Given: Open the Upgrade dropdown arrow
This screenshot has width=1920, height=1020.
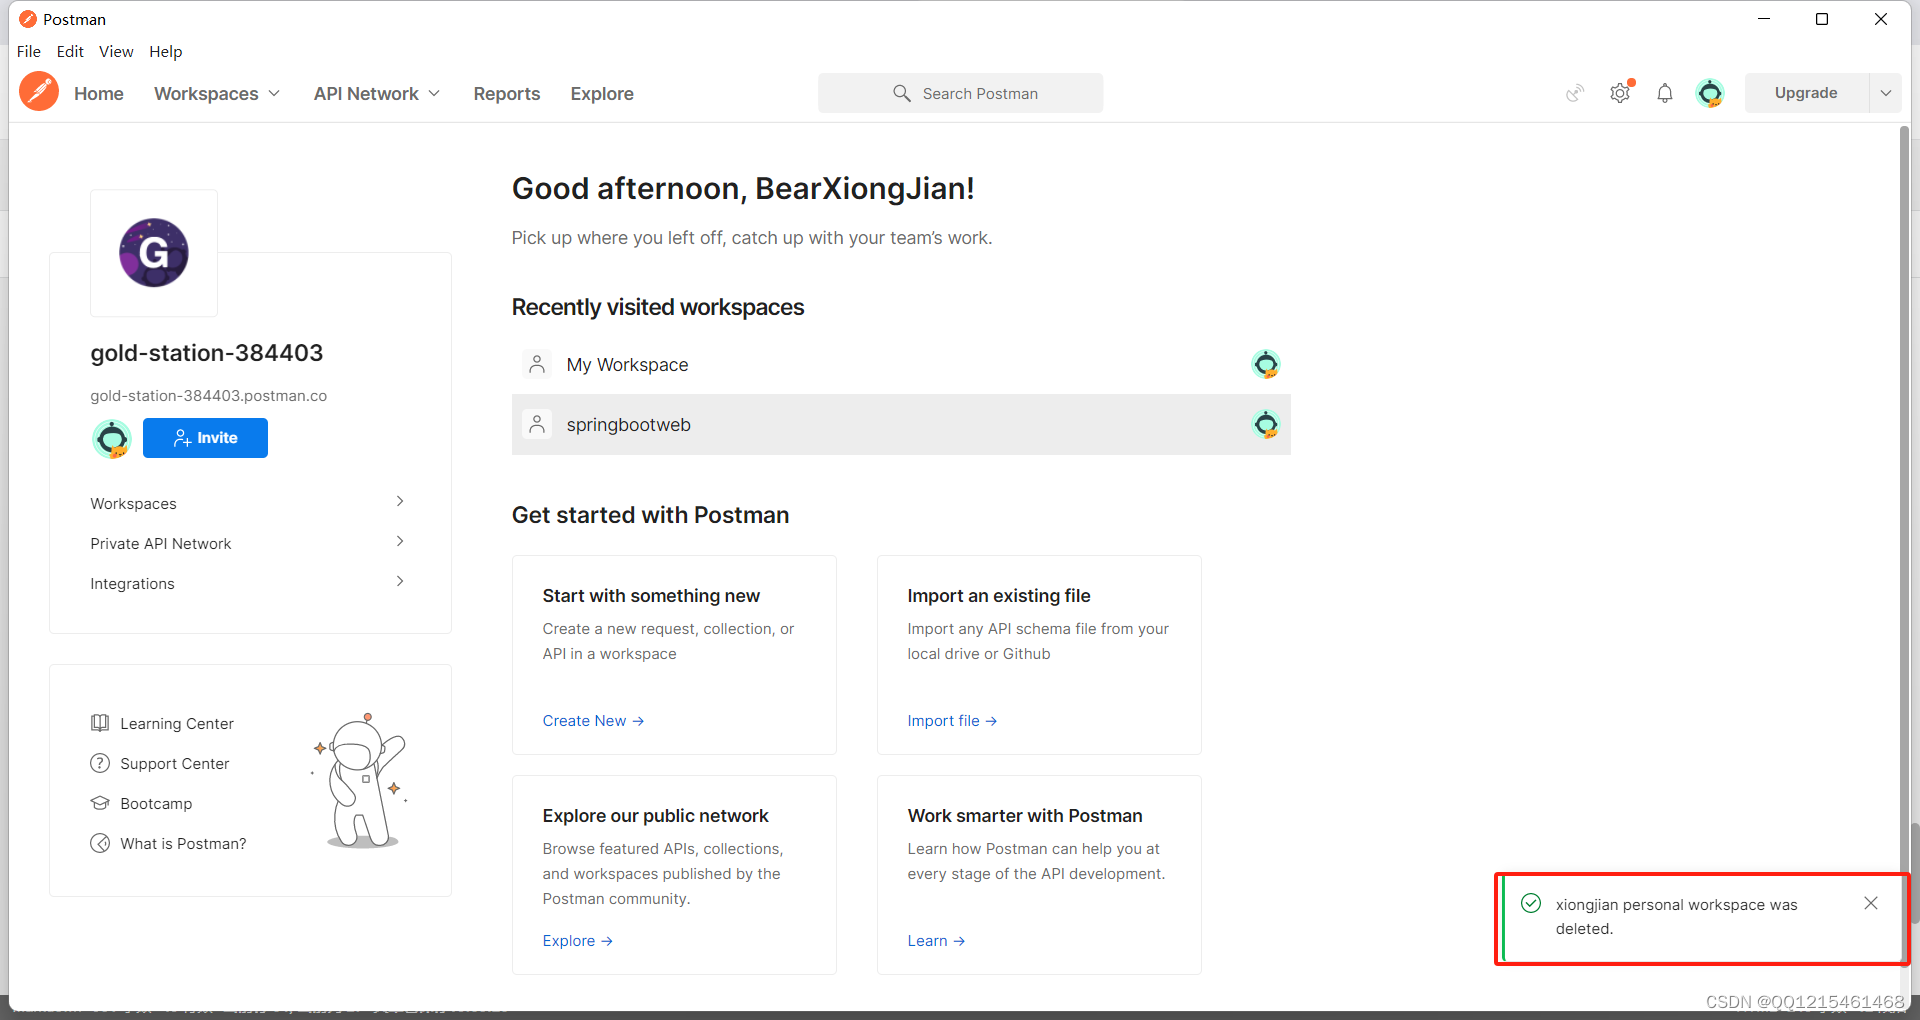Looking at the screenshot, I should (1885, 93).
